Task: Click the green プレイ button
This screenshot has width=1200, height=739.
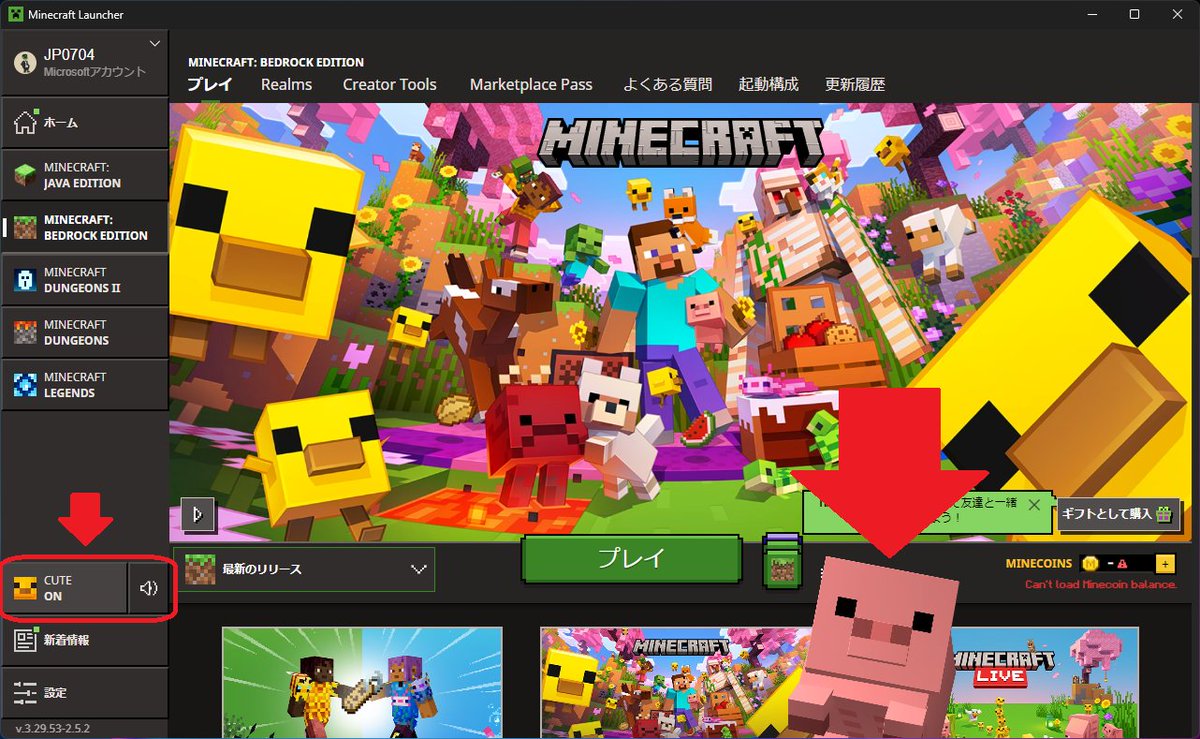Action: [x=631, y=559]
